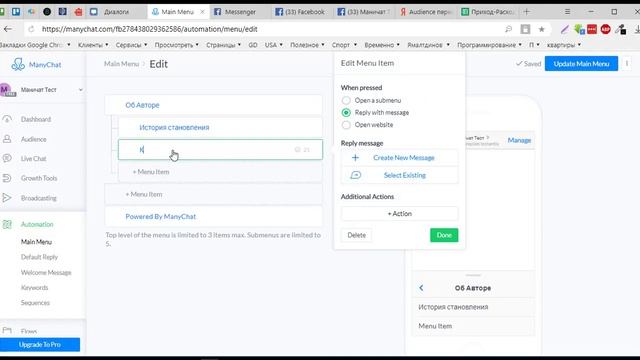Click the Main Menu breadcrumb link

(x=121, y=64)
